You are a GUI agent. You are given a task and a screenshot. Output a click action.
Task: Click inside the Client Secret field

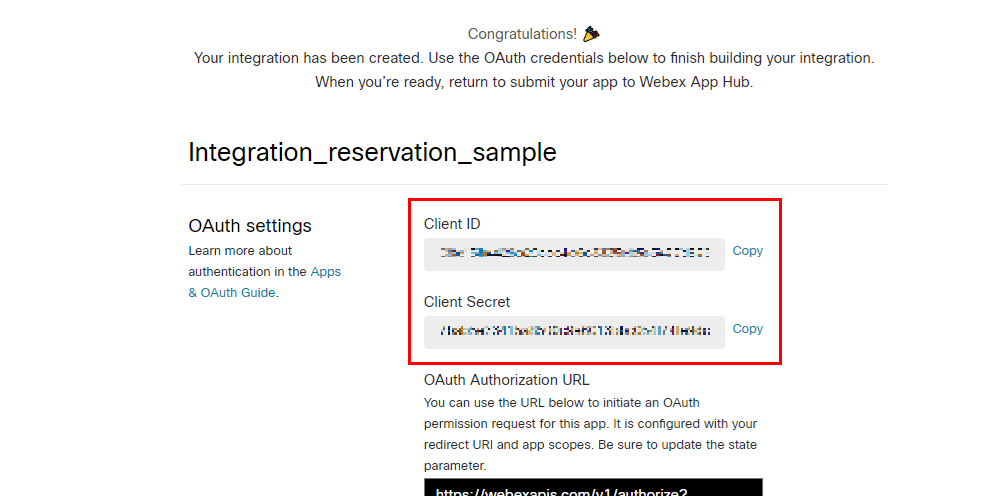click(x=574, y=331)
